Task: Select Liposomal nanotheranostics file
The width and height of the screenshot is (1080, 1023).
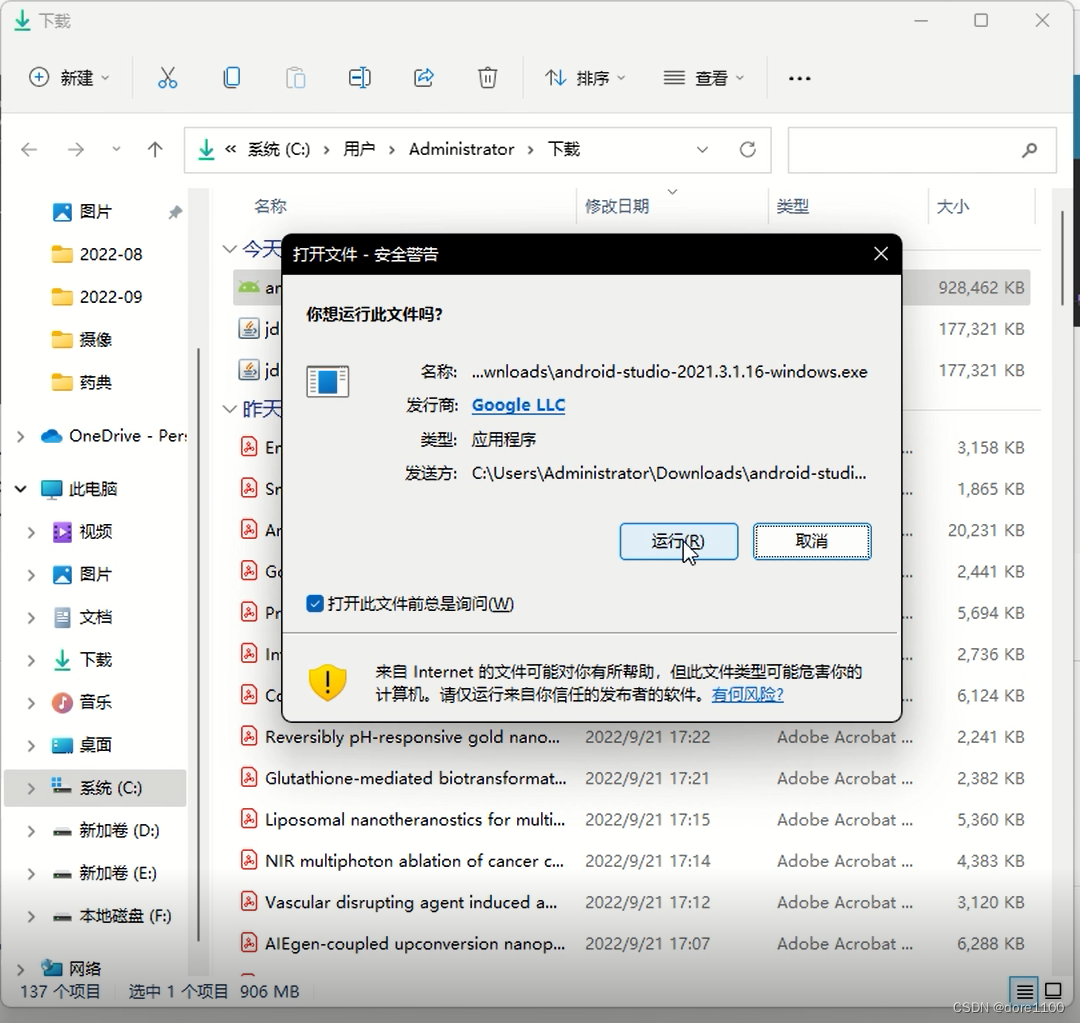Action: tap(415, 820)
